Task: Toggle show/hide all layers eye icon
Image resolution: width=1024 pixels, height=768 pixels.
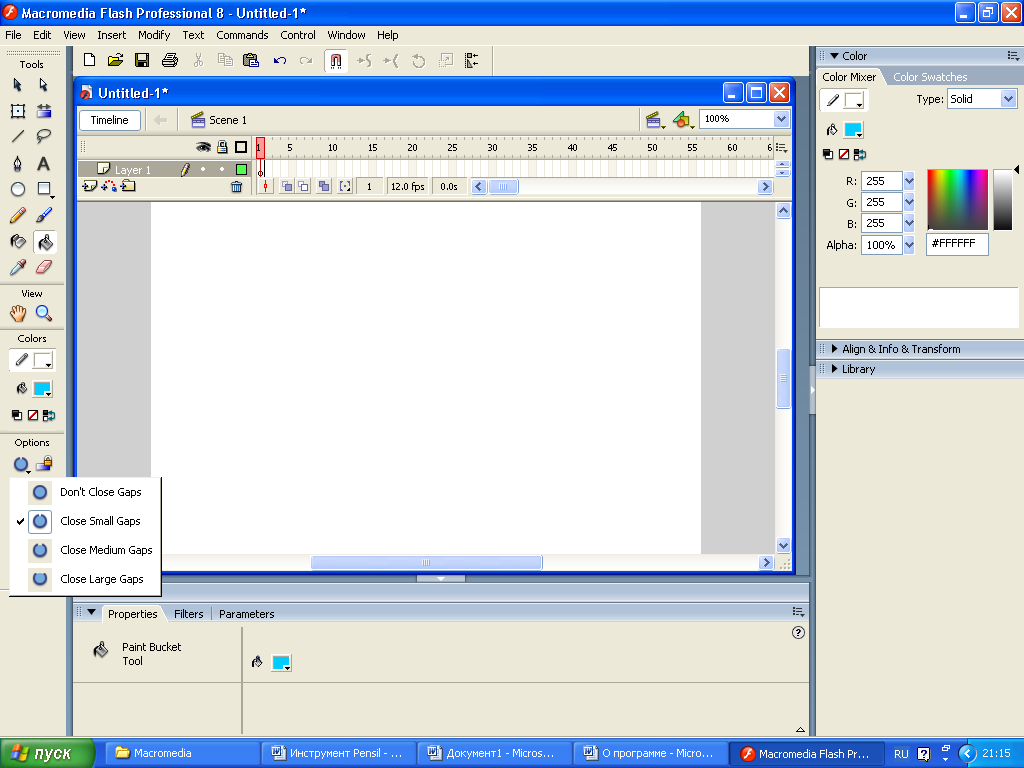Action: pos(204,147)
